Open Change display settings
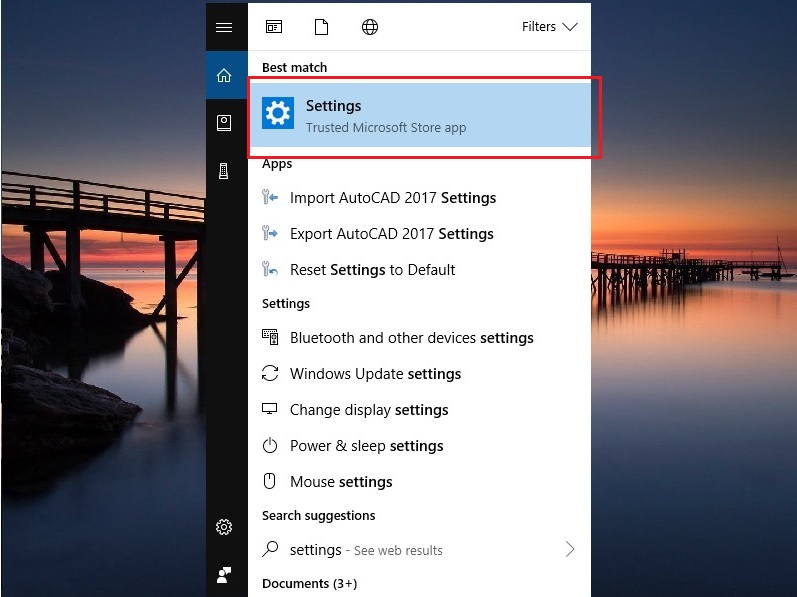This screenshot has width=797, height=597. pos(369,410)
